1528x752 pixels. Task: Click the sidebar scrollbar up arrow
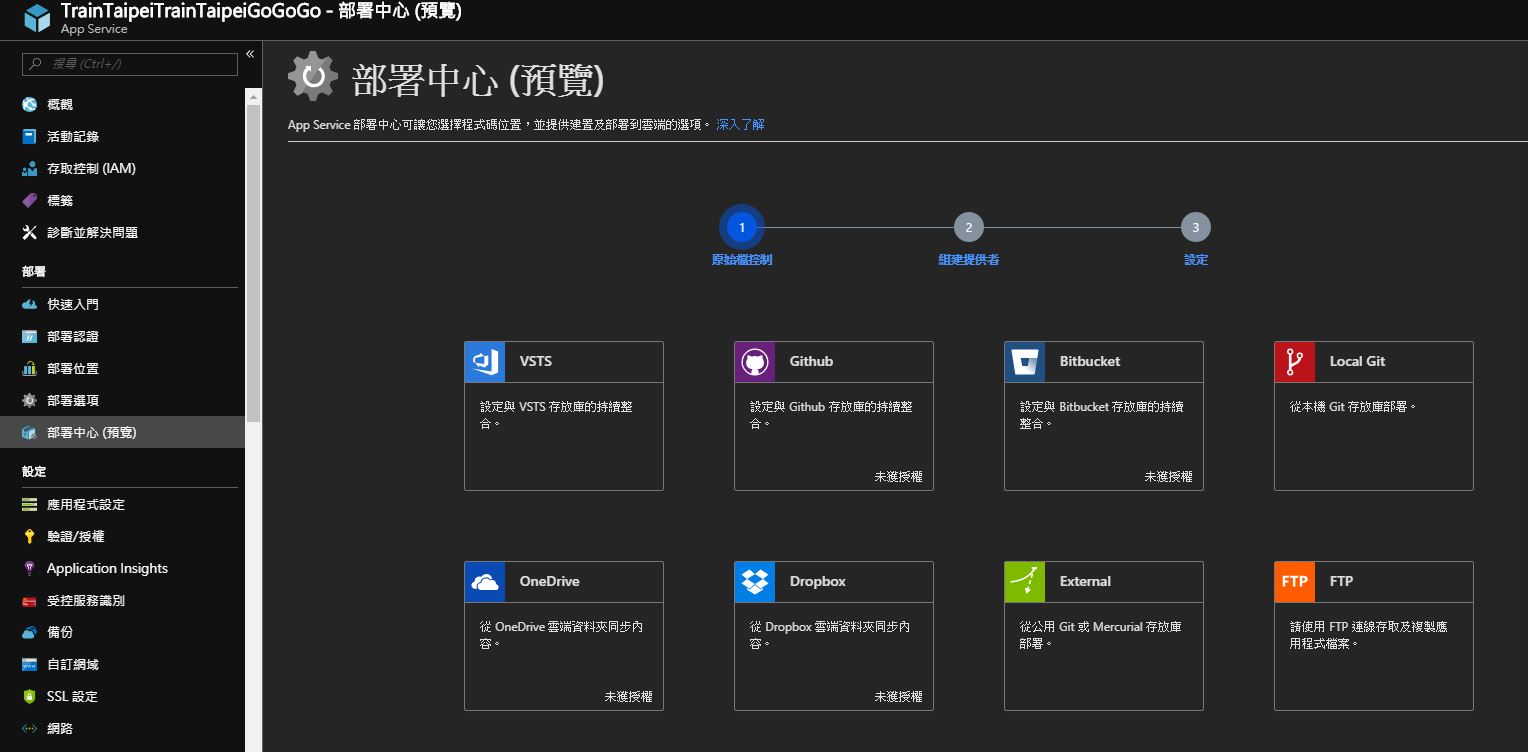point(253,96)
